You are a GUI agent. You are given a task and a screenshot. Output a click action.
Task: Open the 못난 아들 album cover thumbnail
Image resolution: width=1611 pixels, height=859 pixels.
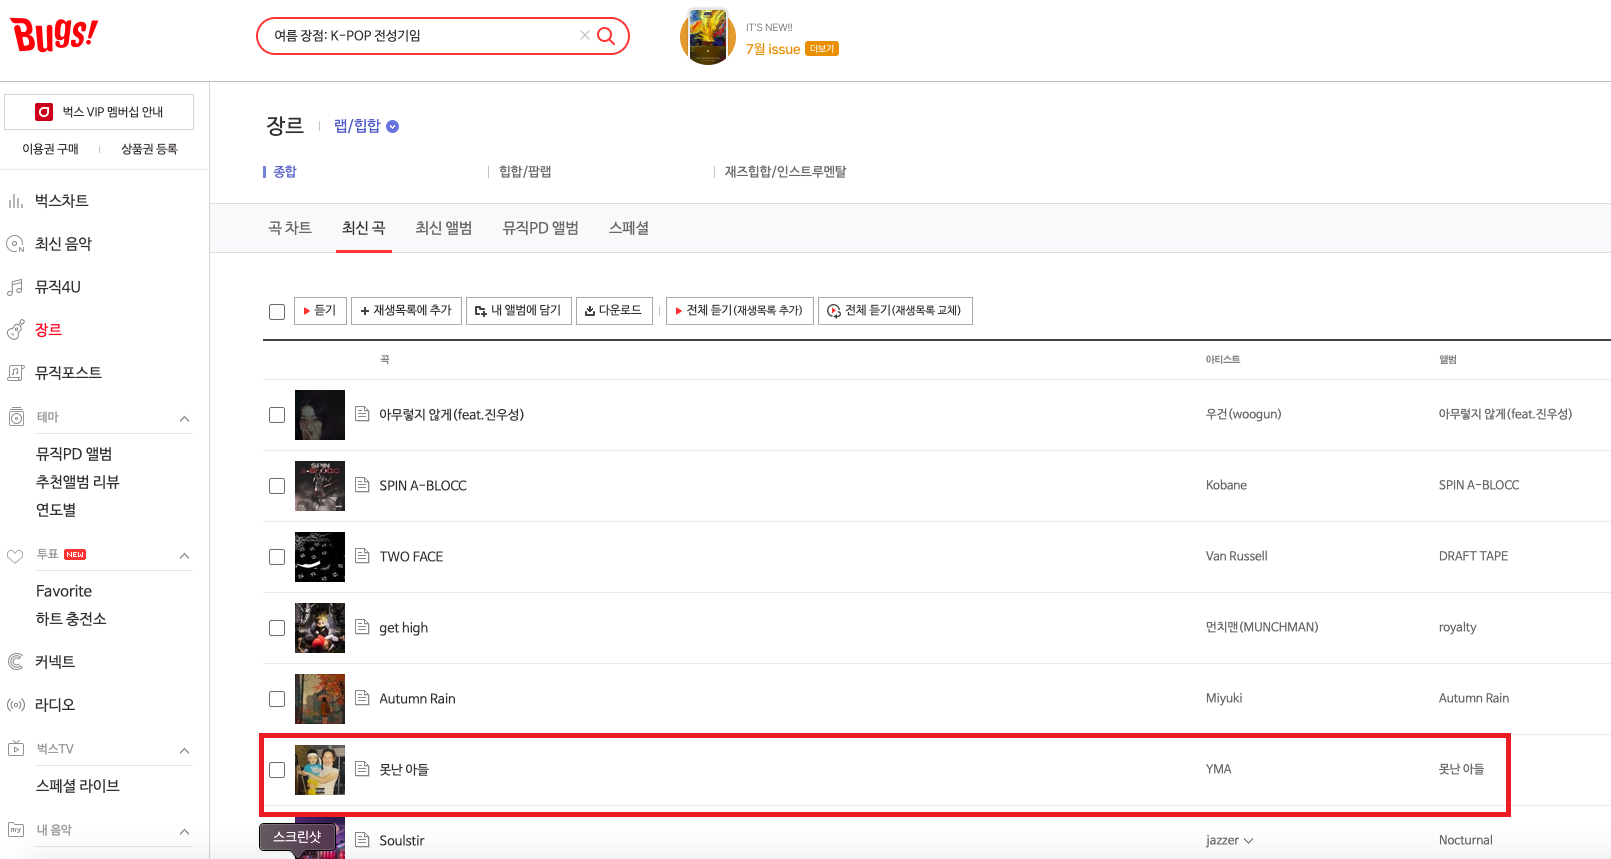[320, 770]
